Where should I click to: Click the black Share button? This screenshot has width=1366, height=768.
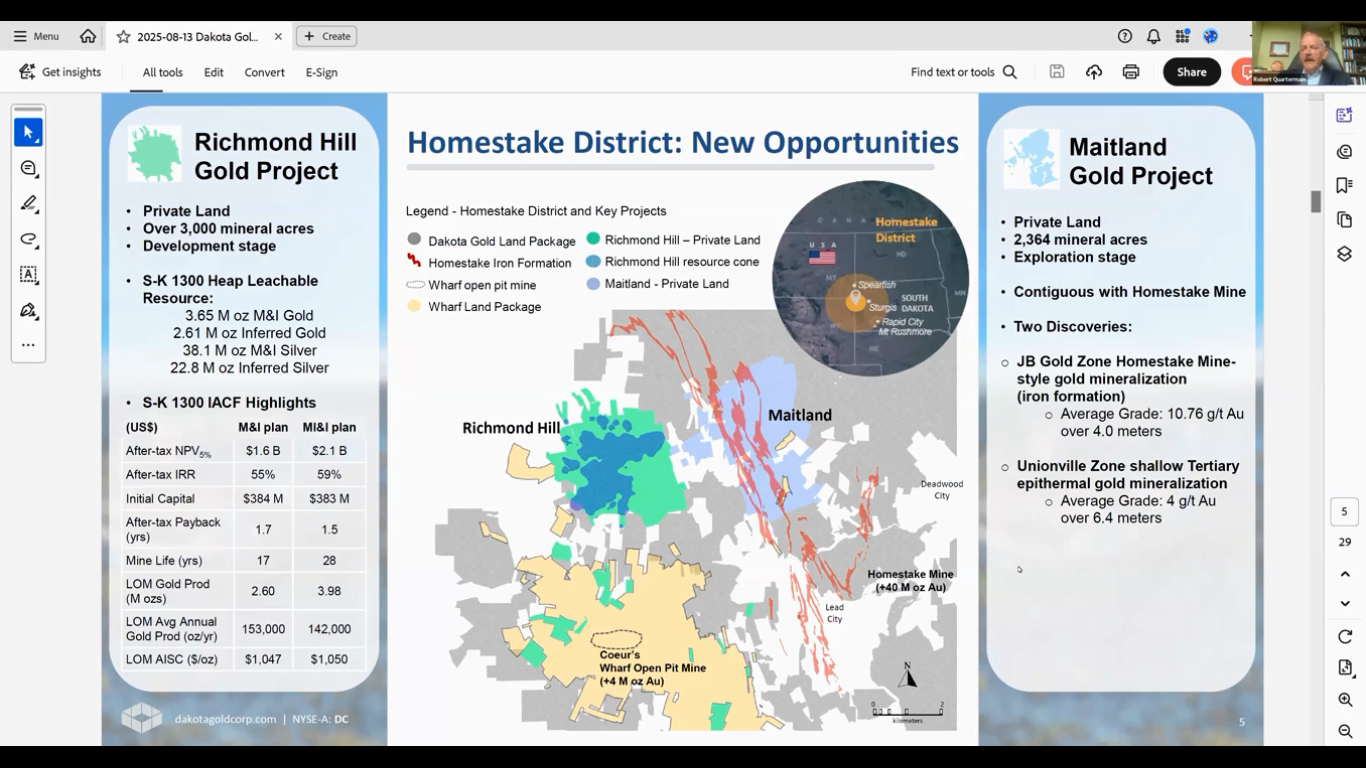click(x=1192, y=72)
